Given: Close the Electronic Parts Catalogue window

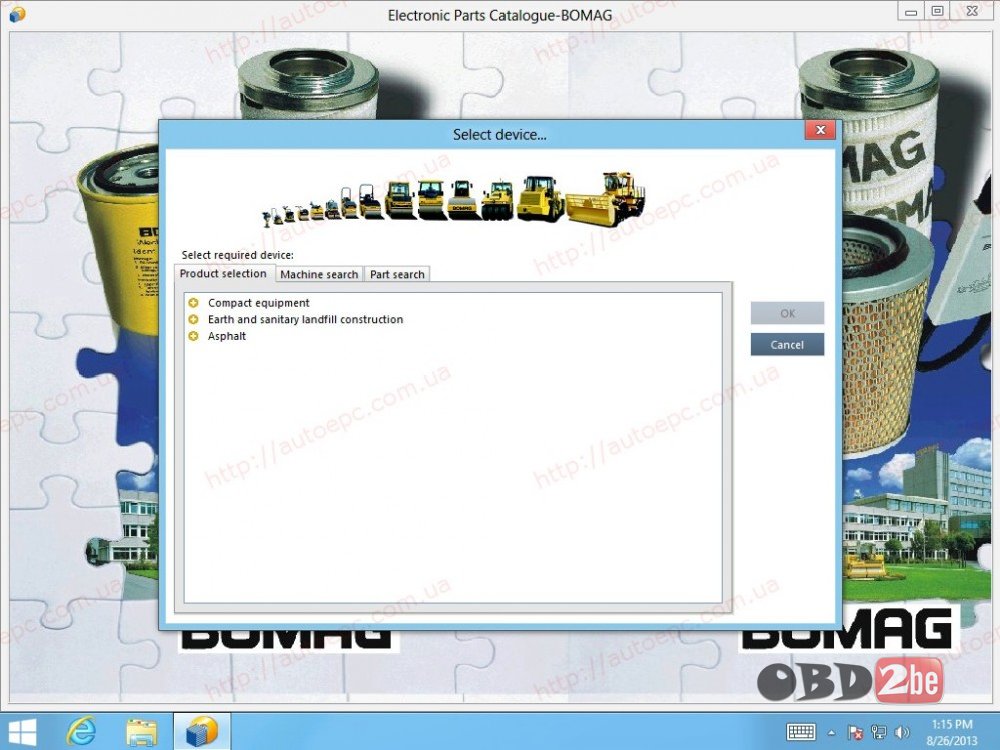Looking at the screenshot, I should pos(972,11).
